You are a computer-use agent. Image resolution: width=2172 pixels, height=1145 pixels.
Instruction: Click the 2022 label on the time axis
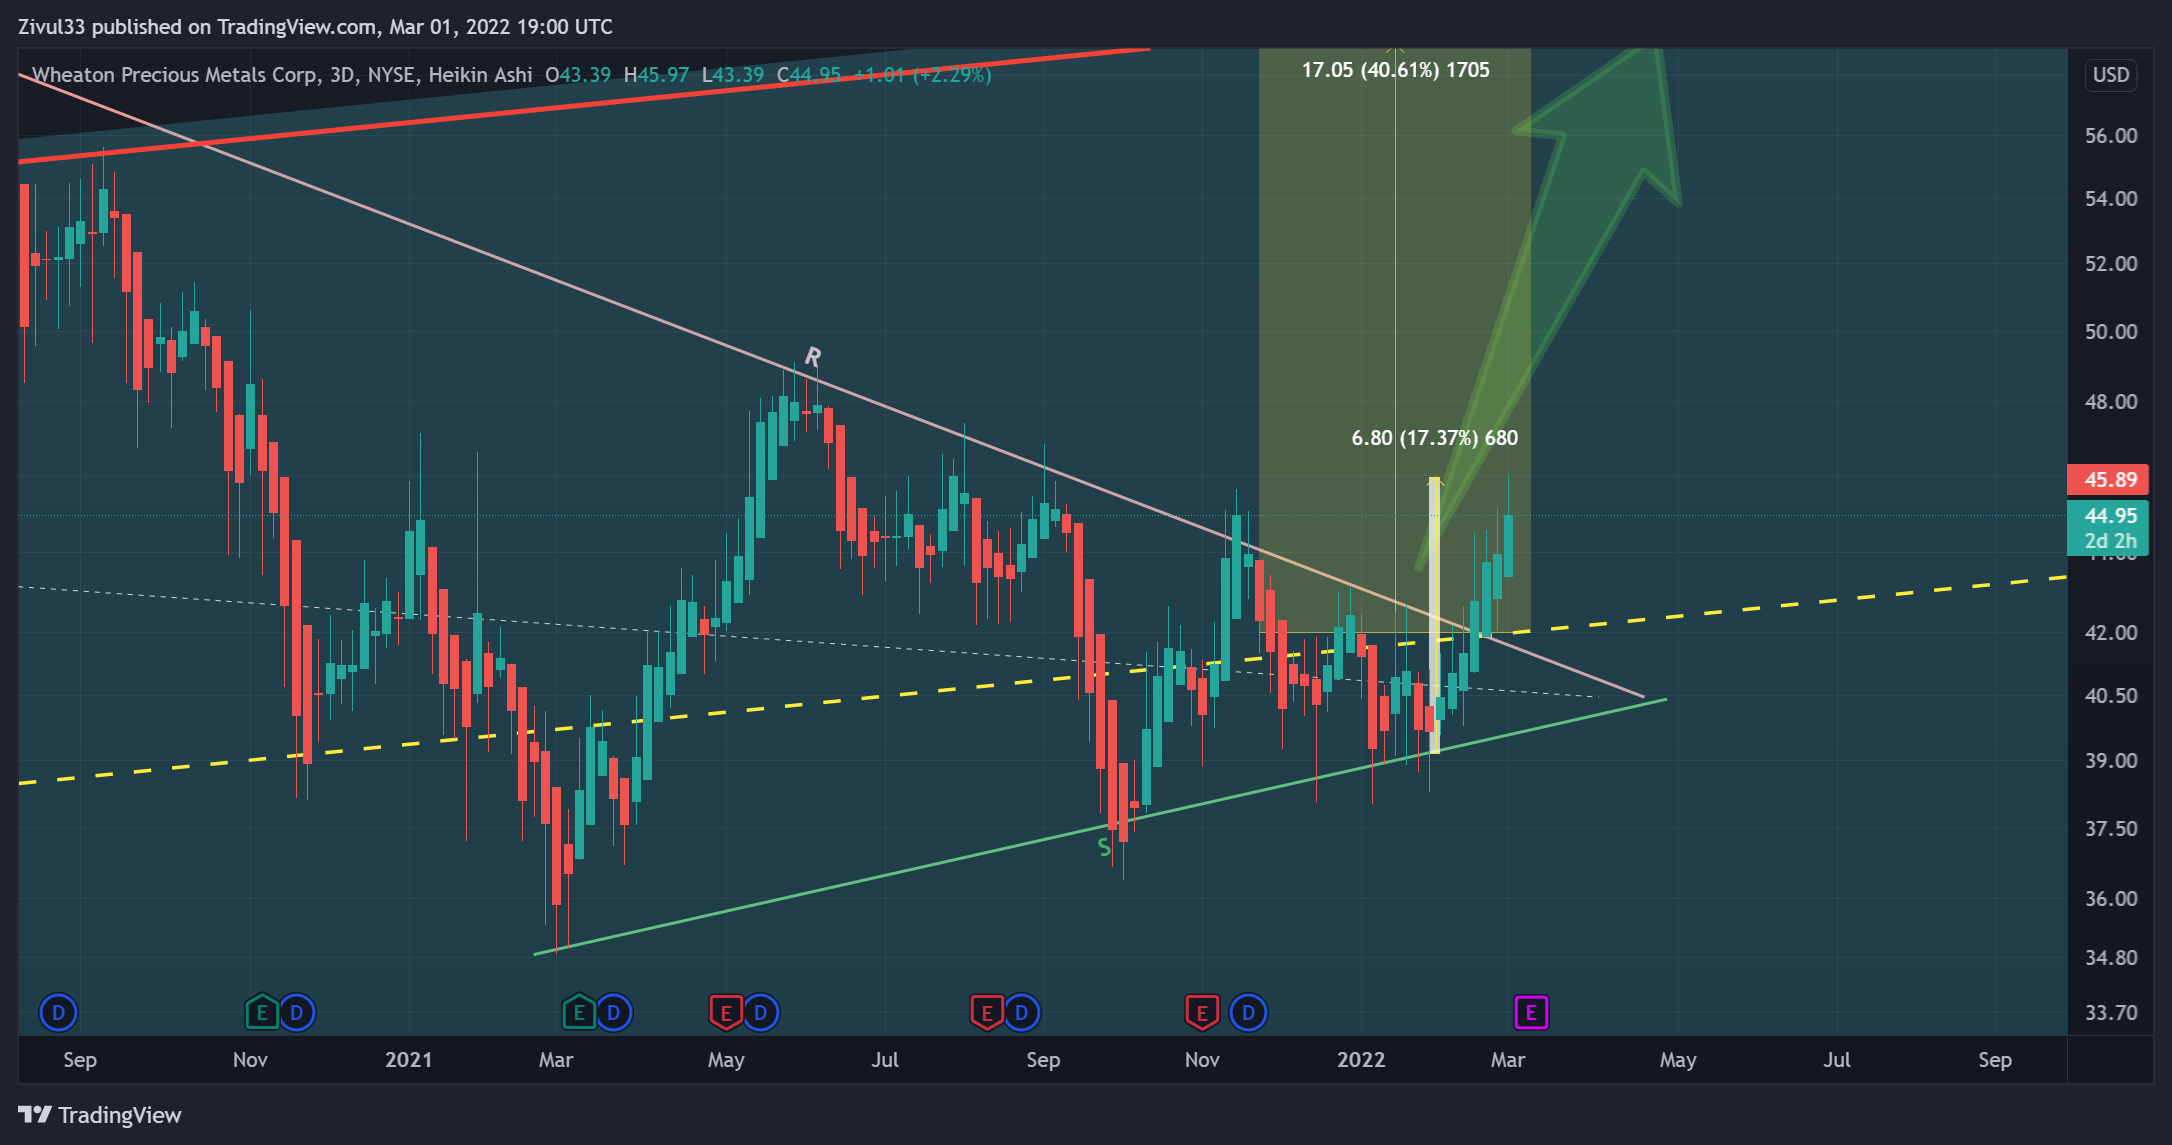click(1361, 1060)
